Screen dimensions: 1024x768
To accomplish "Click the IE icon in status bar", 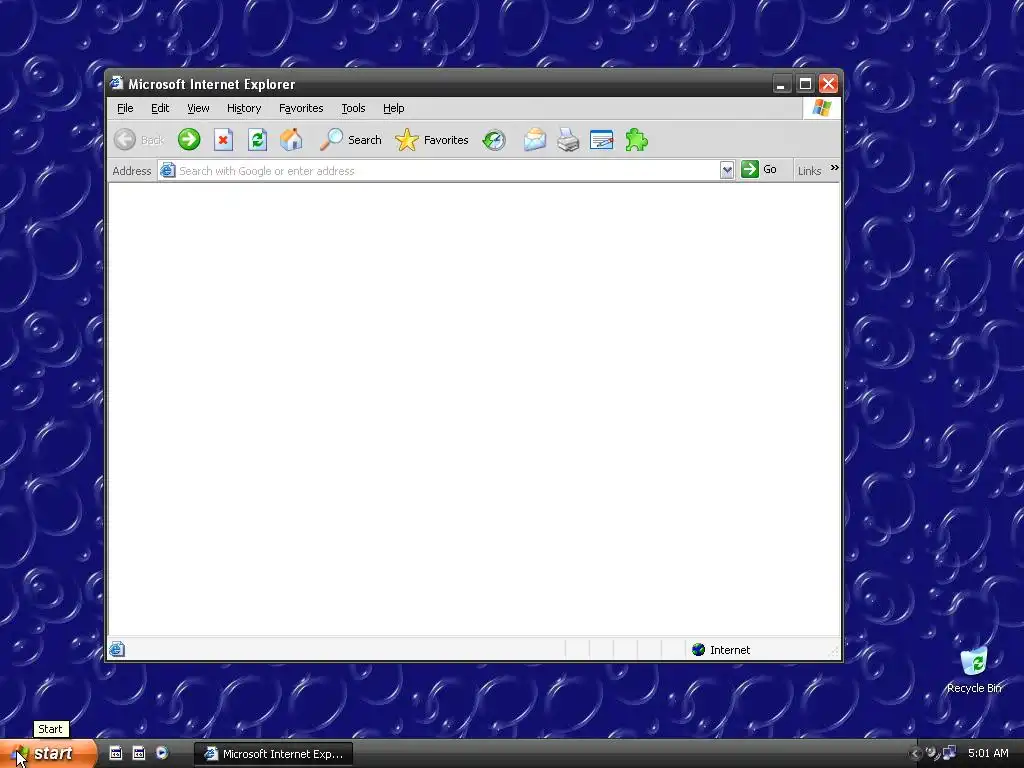I will click(117, 649).
